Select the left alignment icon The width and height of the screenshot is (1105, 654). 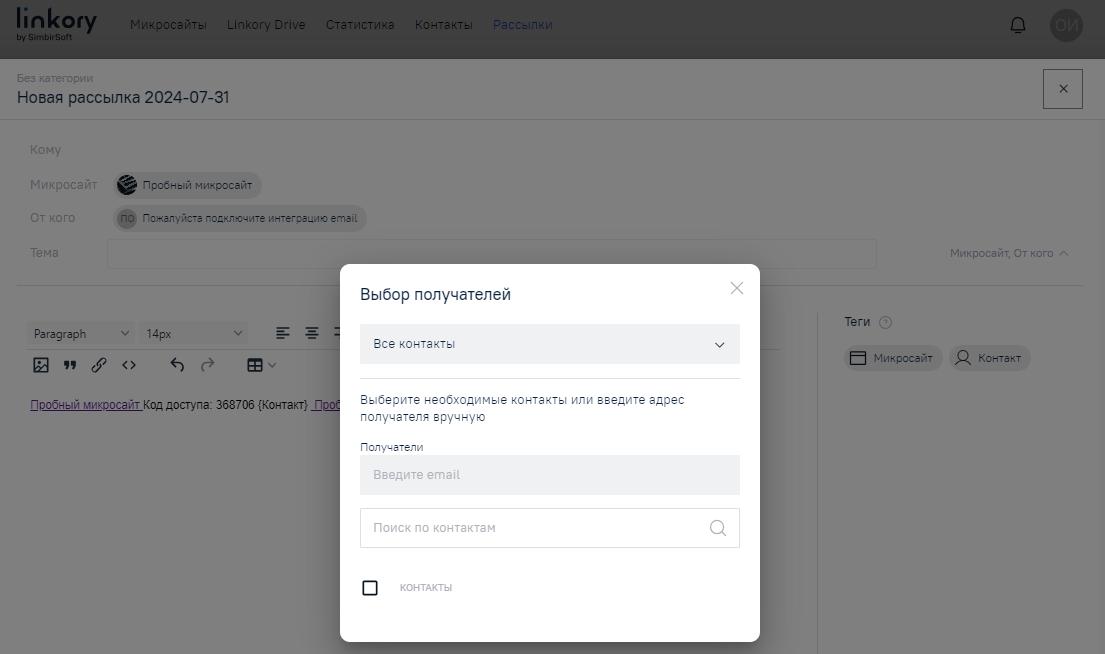point(282,333)
